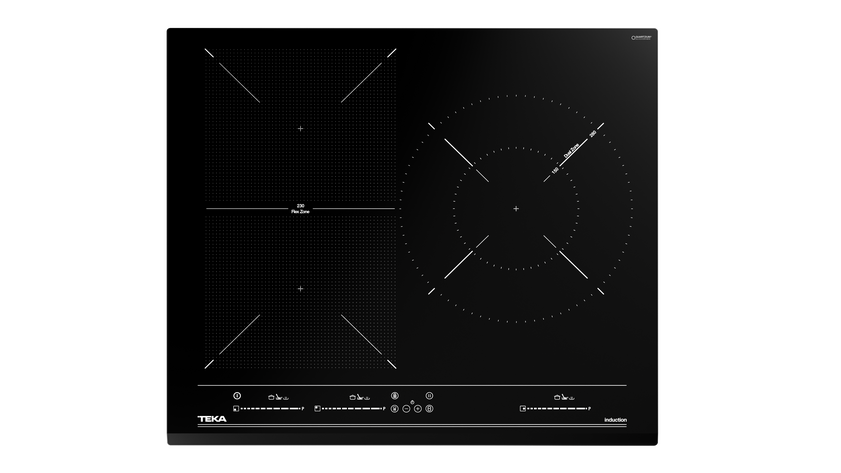Tap the middle control zone selector square

tap(318, 409)
